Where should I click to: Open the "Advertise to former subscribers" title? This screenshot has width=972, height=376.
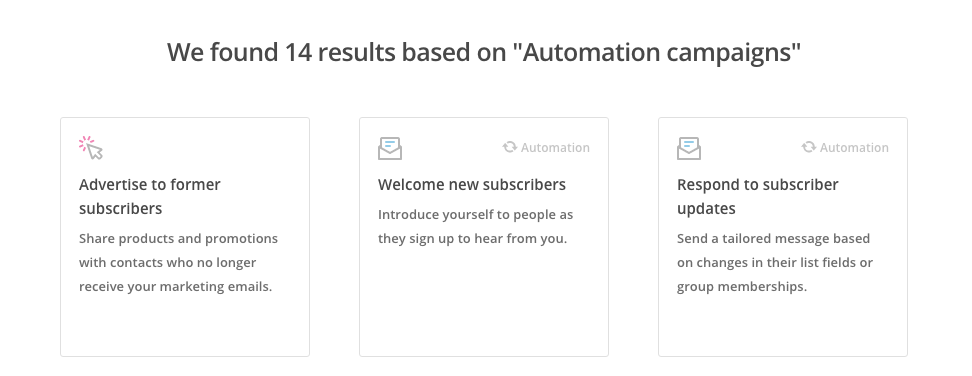[x=149, y=196]
